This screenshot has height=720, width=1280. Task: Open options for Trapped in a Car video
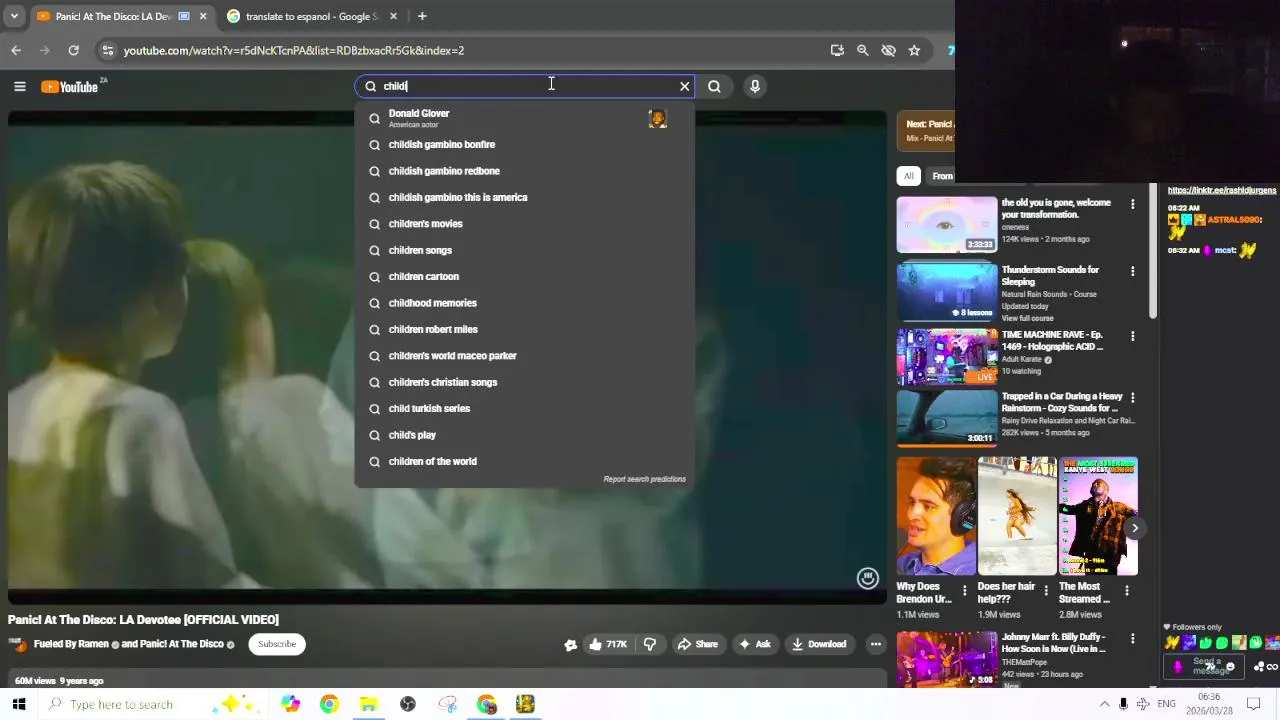[x=1132, y=398]
